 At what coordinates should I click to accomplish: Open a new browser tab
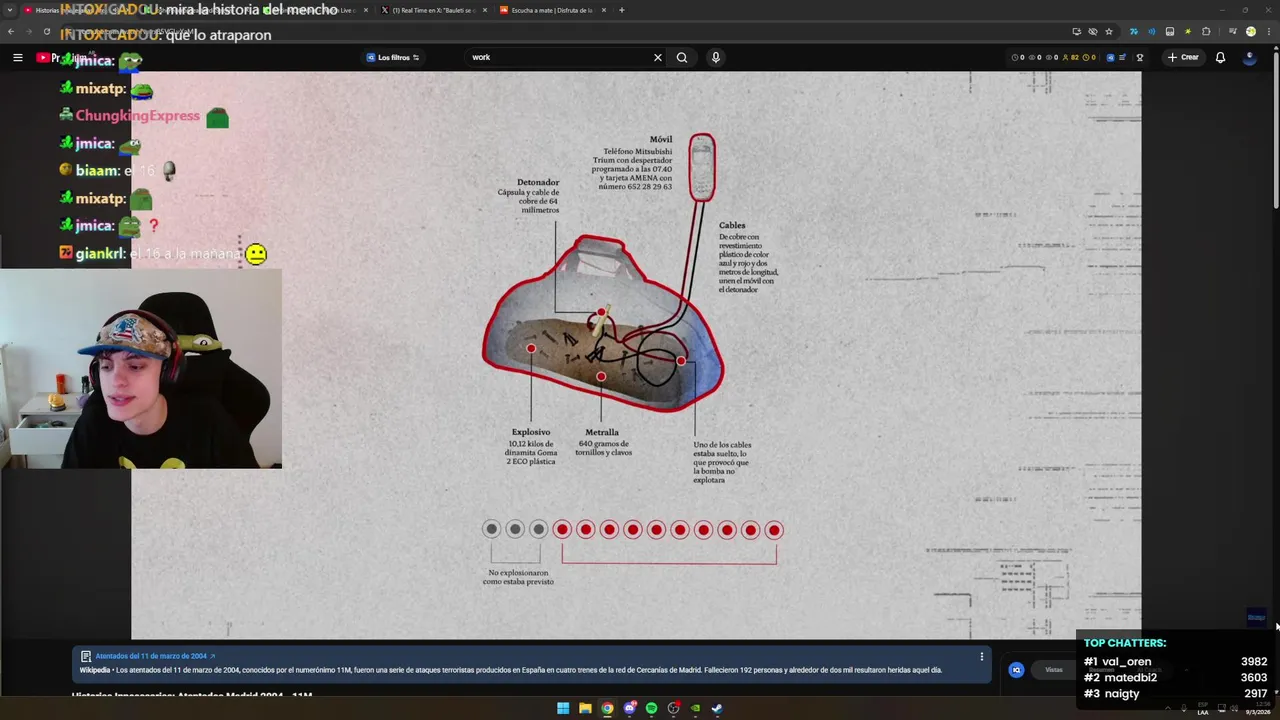pos(621,10)
